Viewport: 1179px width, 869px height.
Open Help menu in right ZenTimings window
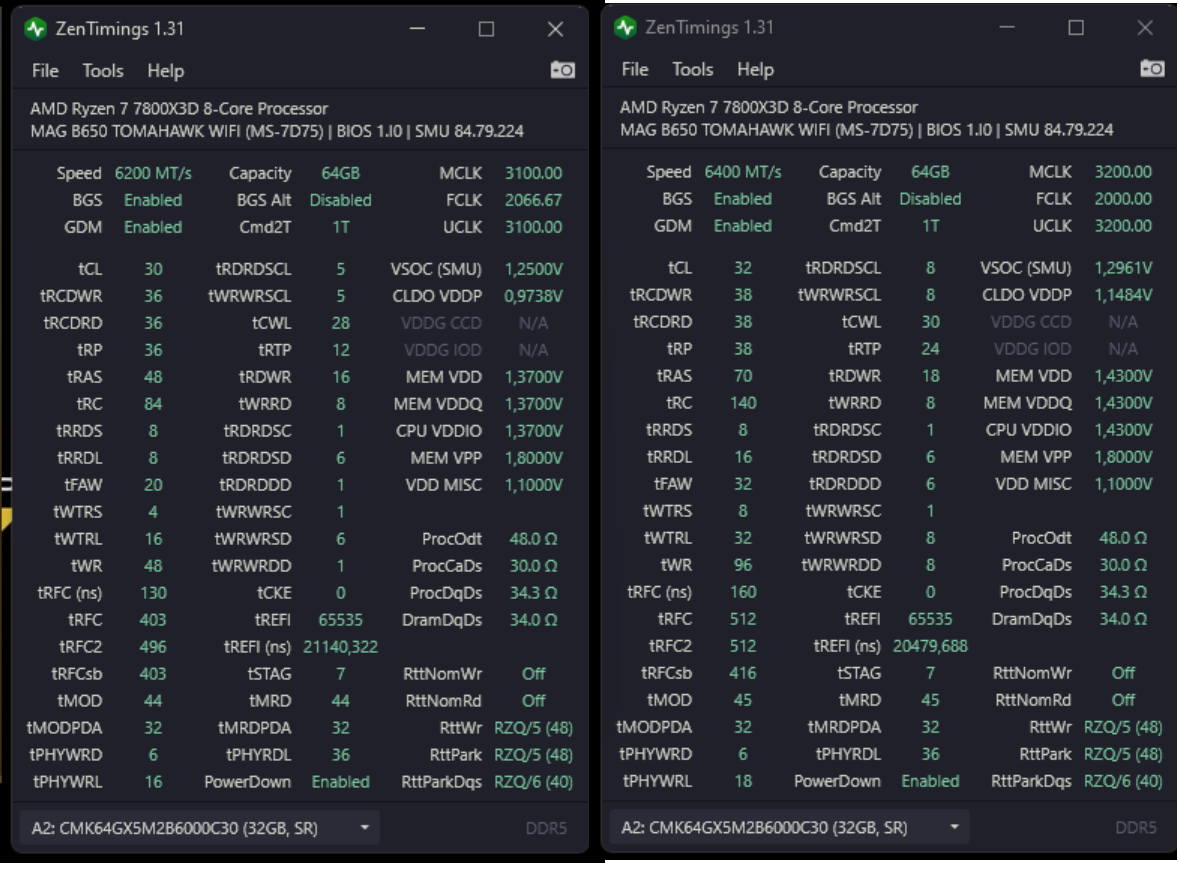(x=755, y=69)
